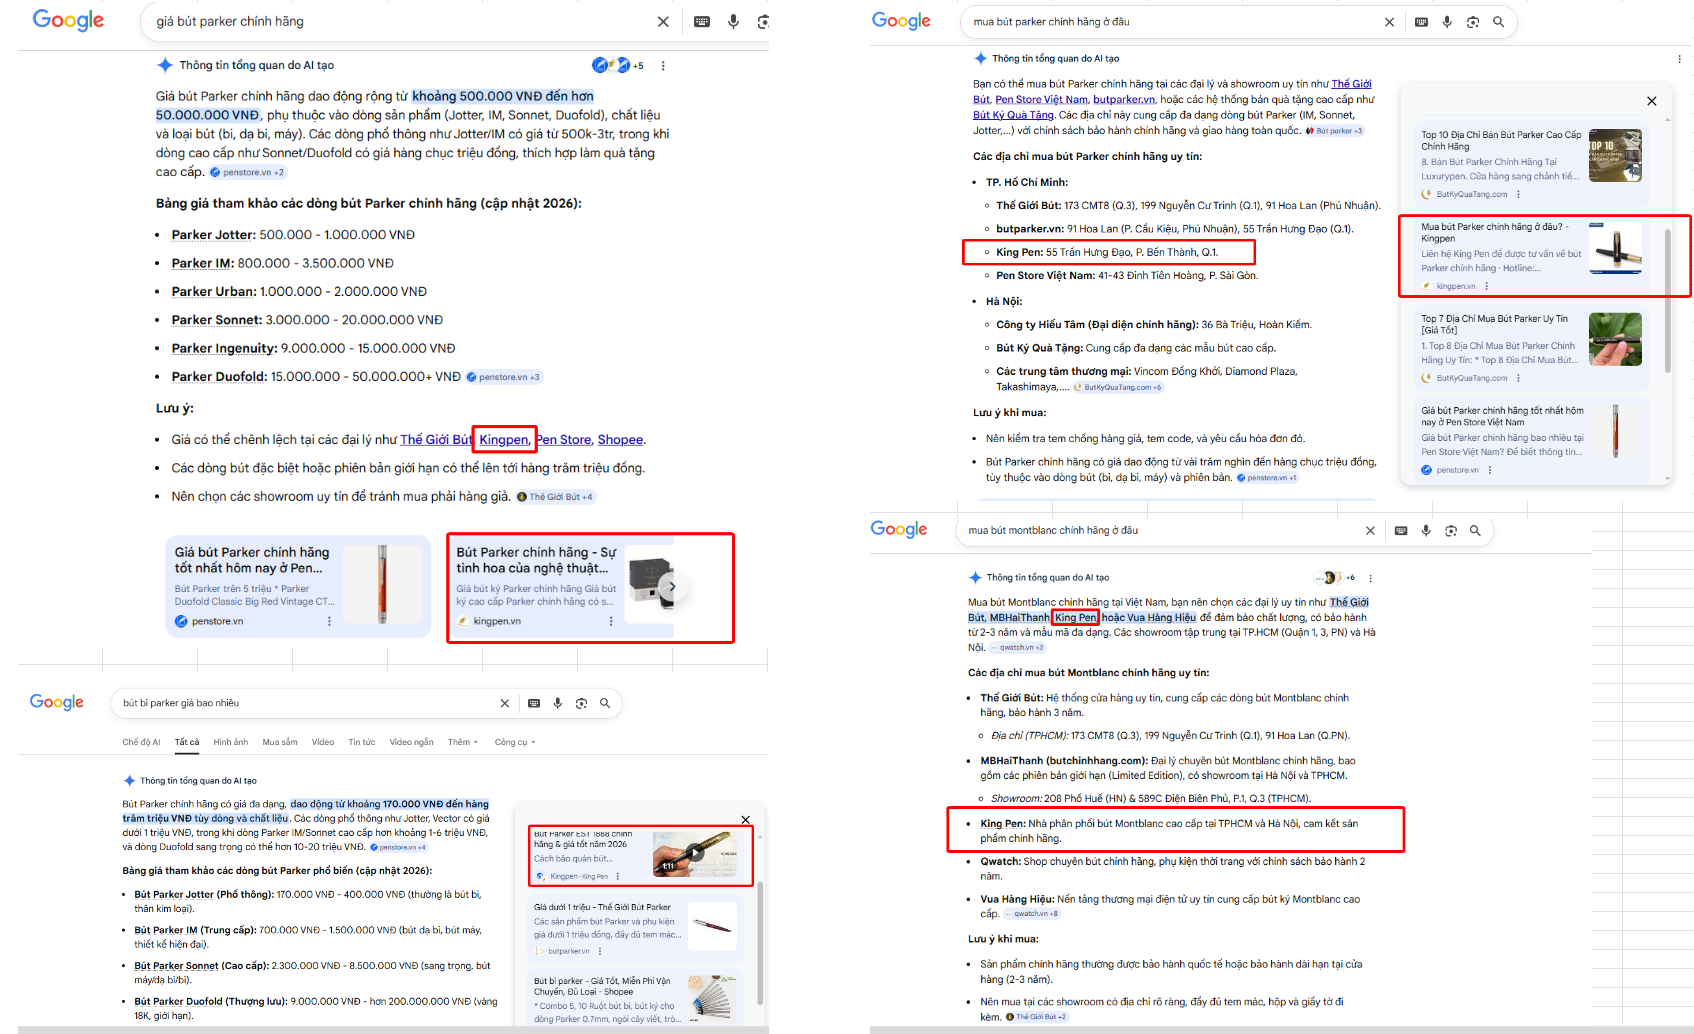Click magnifier search icon in montblanc search bar
The width and height of the screenshot is (1694, 1034).
[x=1475, y=531]
